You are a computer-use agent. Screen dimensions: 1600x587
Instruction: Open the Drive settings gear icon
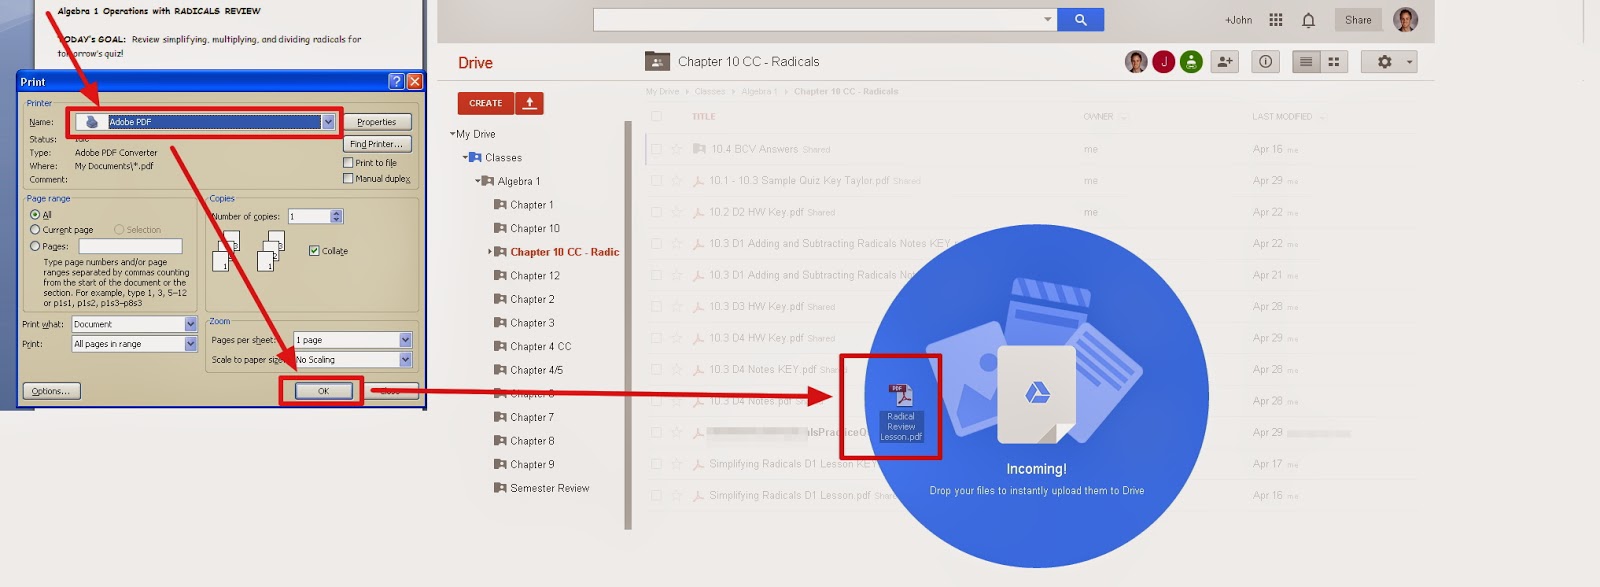point(1384,62)
